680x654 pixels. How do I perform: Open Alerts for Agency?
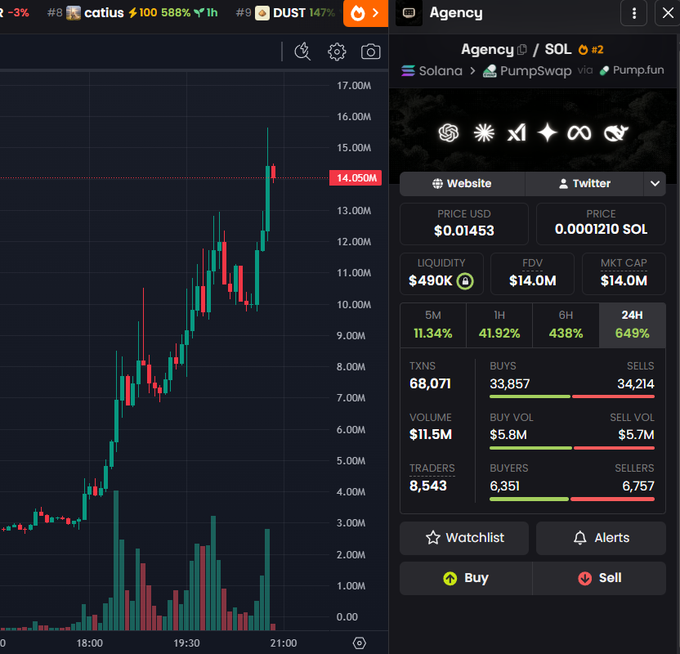click(x=601, y=538)
